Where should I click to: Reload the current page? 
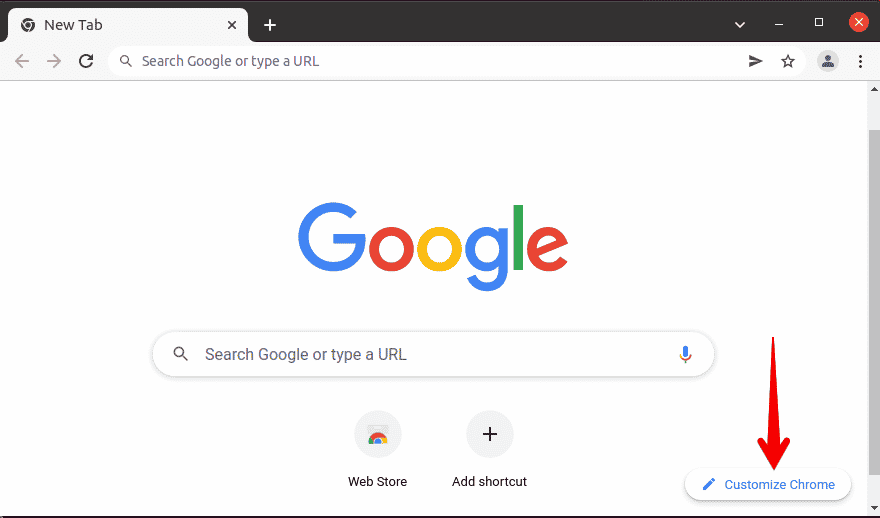86,61
